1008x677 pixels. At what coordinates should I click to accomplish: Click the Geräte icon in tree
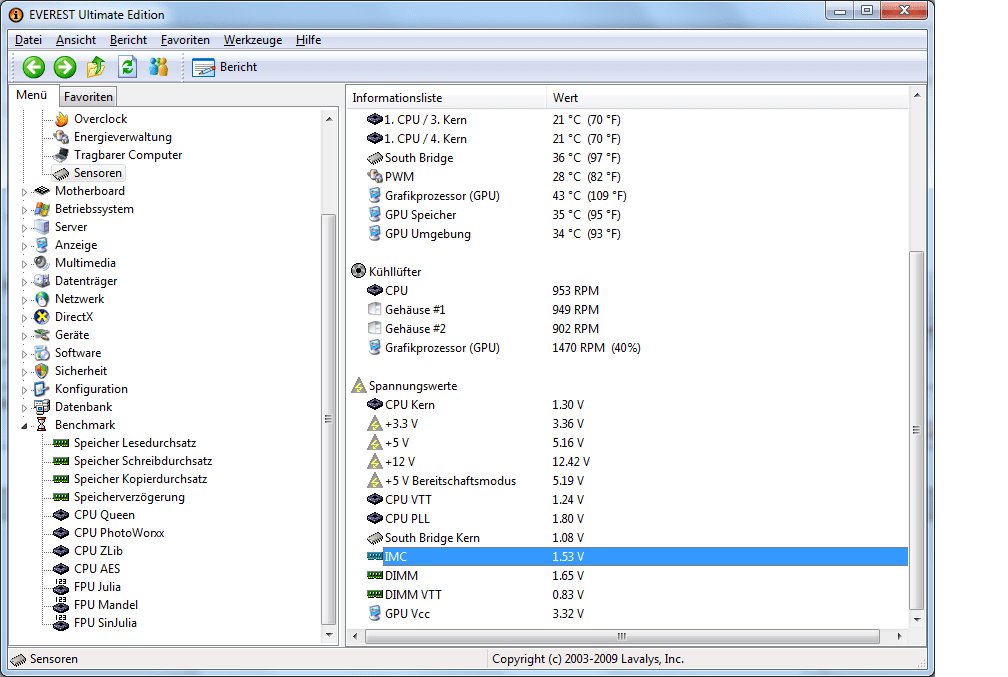(42, 335)
